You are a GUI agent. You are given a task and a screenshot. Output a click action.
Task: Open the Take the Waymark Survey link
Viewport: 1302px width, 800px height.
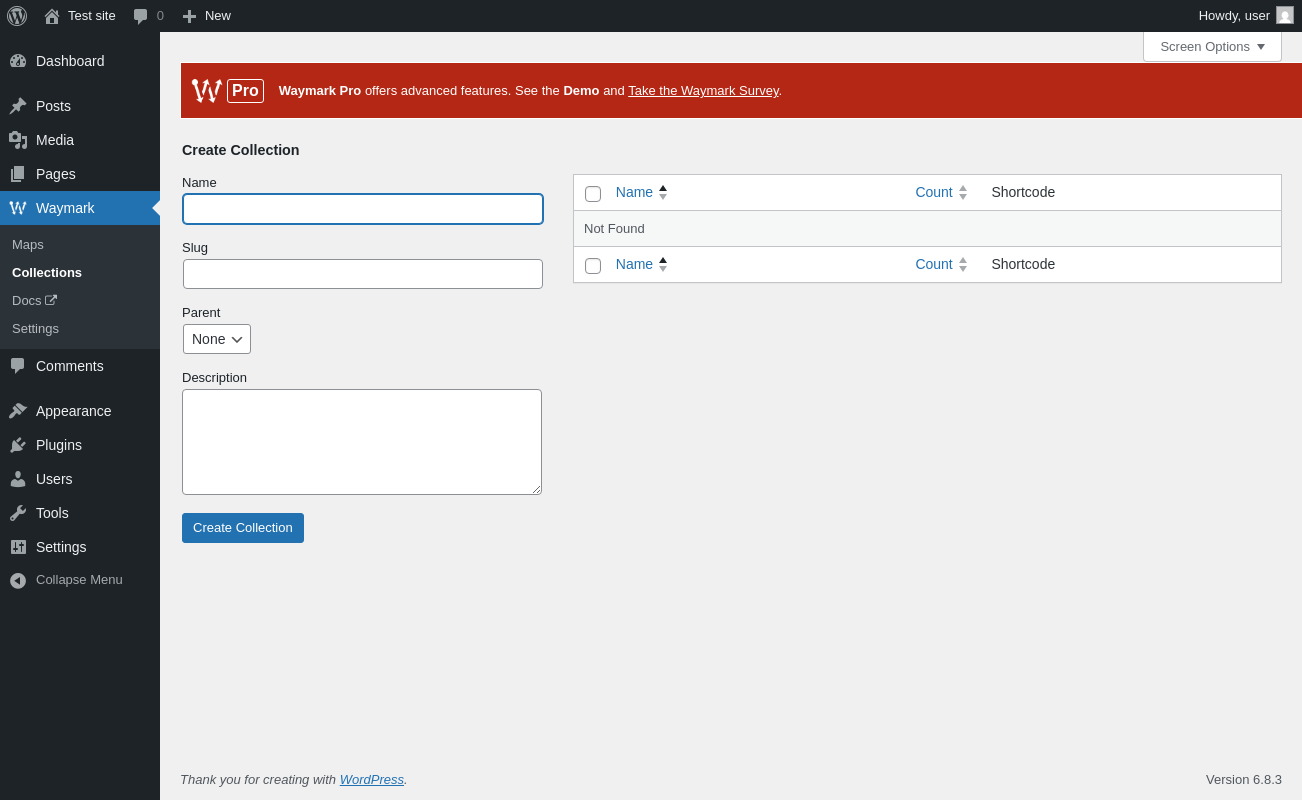pos(703,90)
